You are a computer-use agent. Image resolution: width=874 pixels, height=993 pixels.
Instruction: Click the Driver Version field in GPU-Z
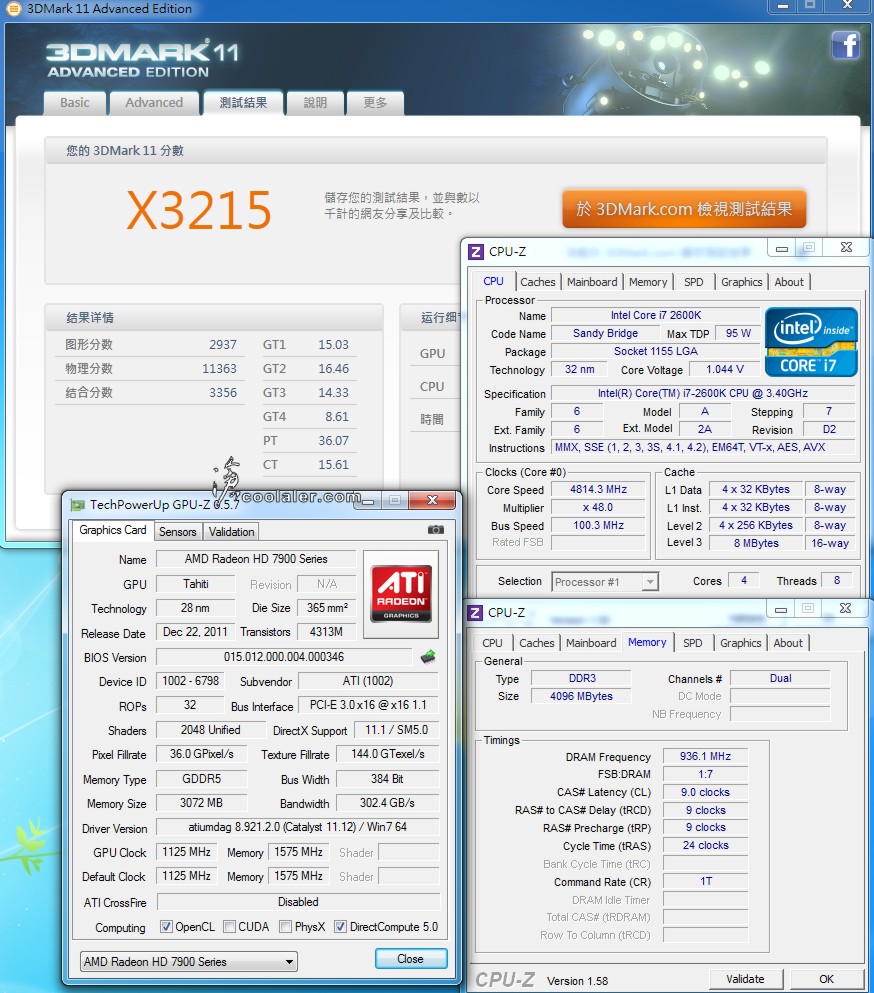[298, 827]
